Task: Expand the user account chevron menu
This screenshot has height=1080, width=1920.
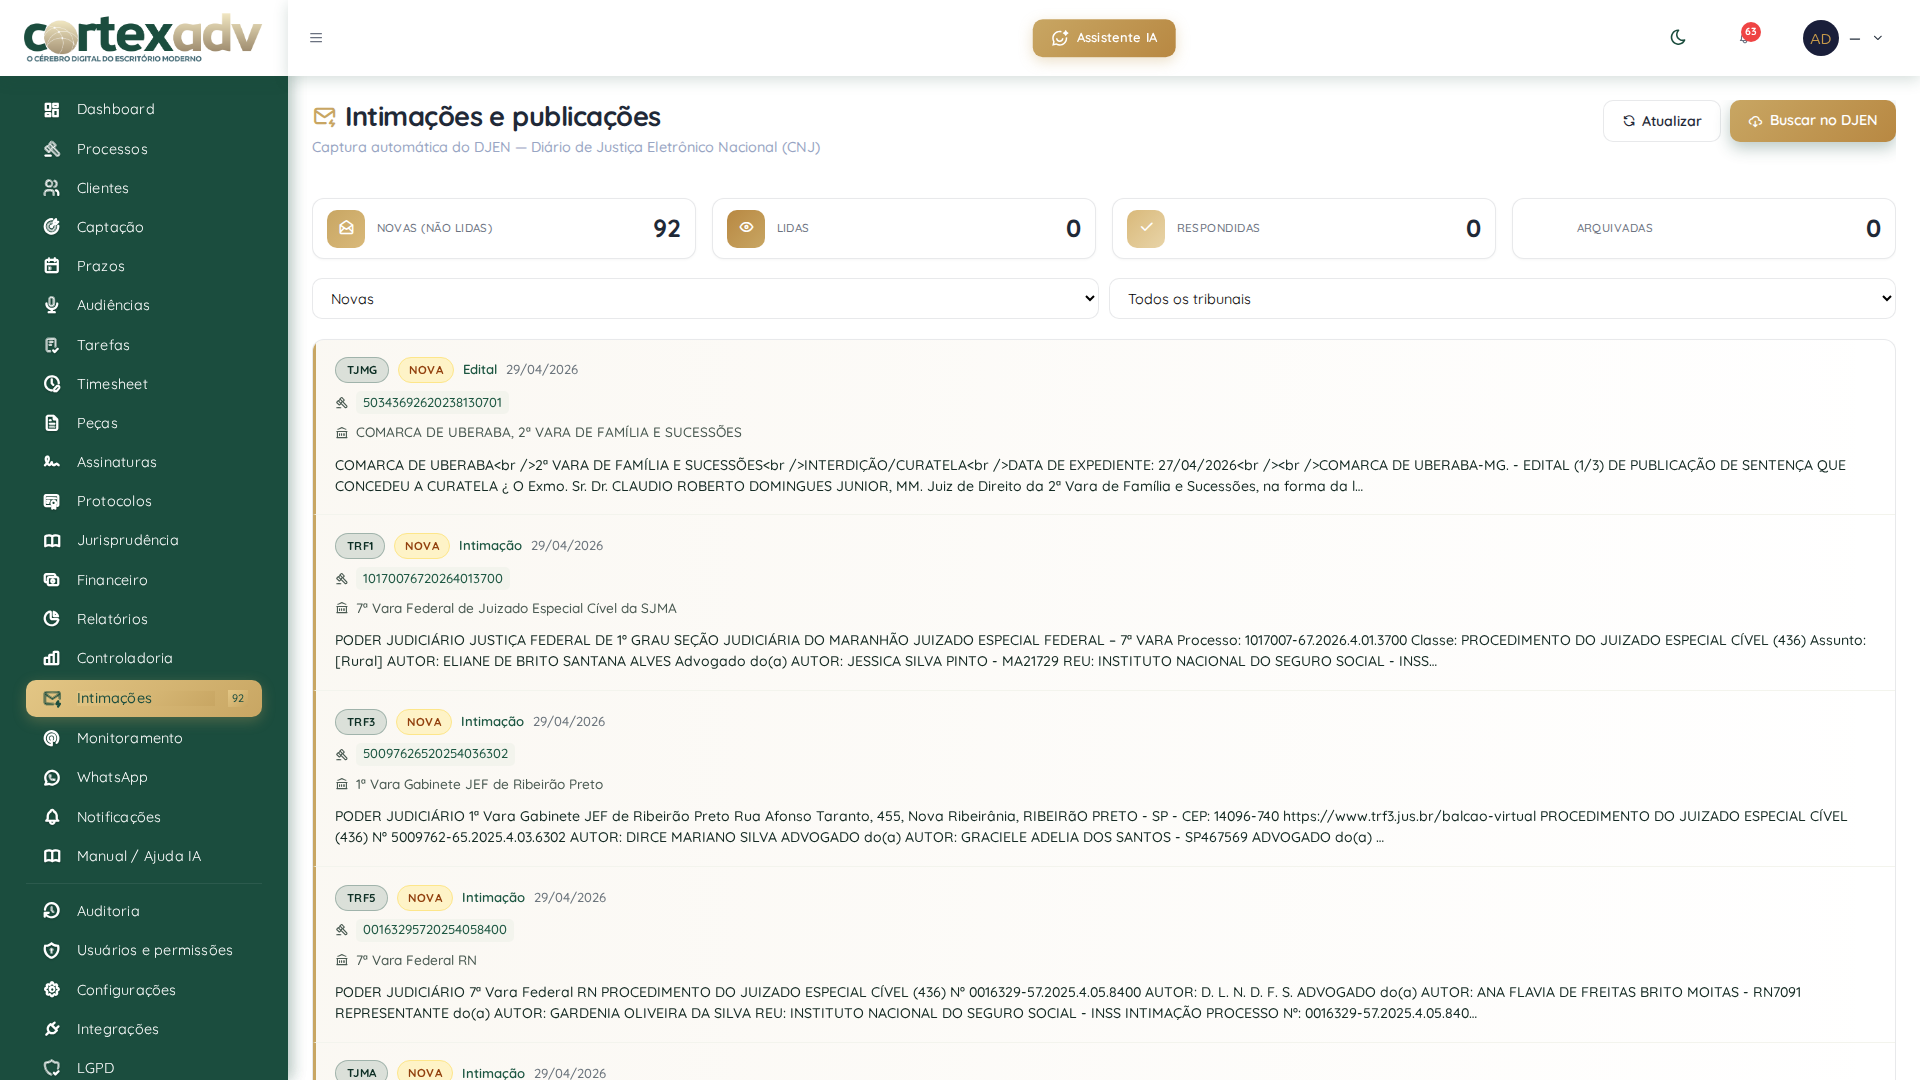Action: point(1878,38)
